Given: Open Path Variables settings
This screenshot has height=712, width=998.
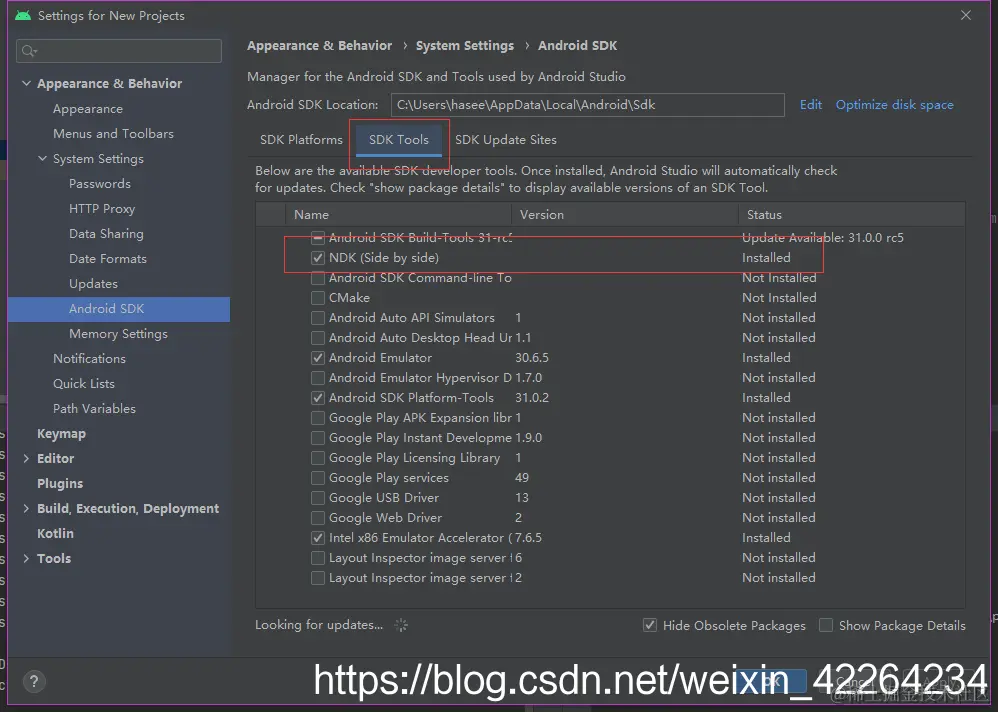Looking at the screenshot, I should point(94,408).
